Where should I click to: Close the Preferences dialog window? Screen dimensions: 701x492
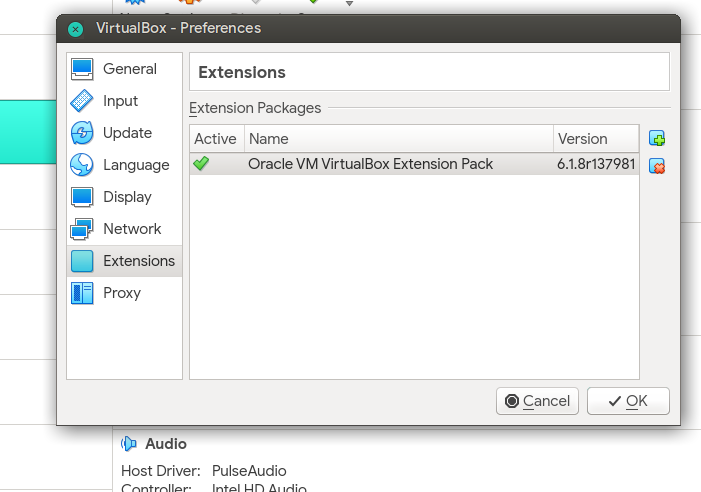click(x=75, y=28)
